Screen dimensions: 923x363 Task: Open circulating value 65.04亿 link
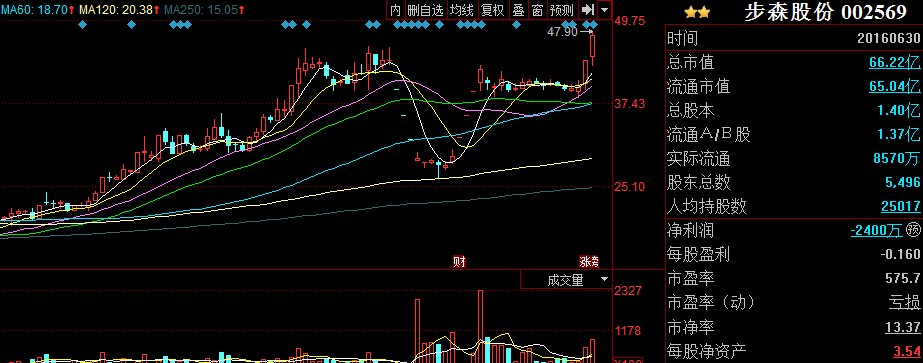click(895, 86)
